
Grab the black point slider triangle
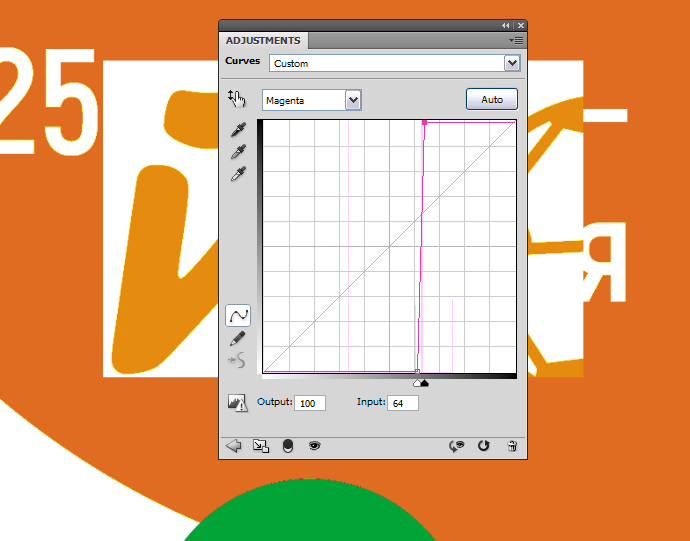[425, 383]
